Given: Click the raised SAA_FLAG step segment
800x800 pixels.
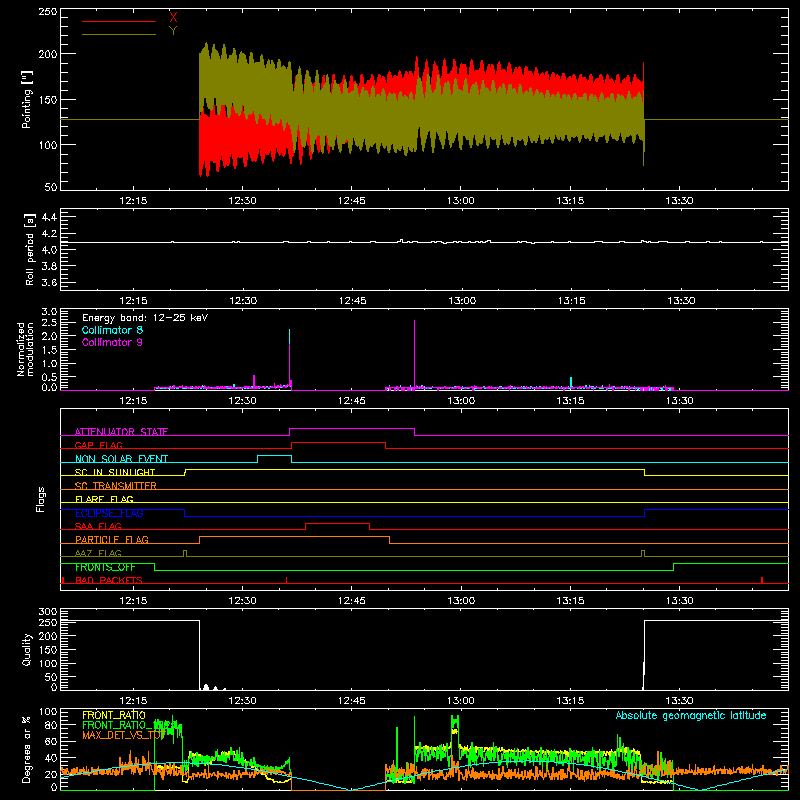Looking at the screenshot, I should 337,523.
